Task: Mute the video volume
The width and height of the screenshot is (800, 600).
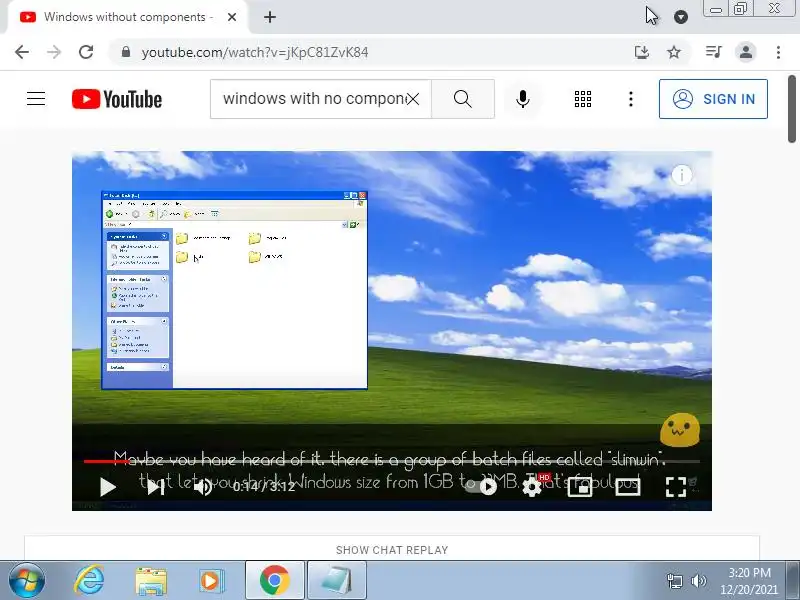Action: (x=203, y=487)
